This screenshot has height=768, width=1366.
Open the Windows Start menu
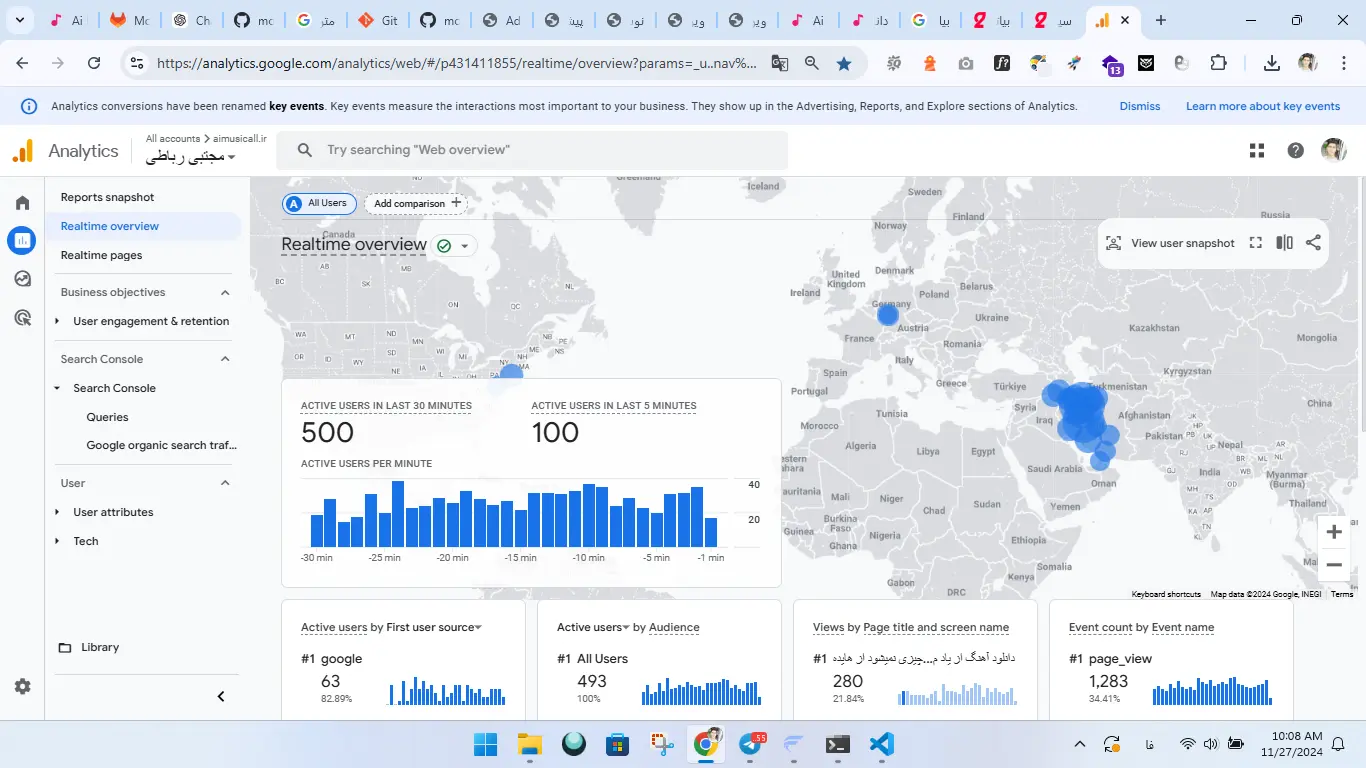[485, 744]
